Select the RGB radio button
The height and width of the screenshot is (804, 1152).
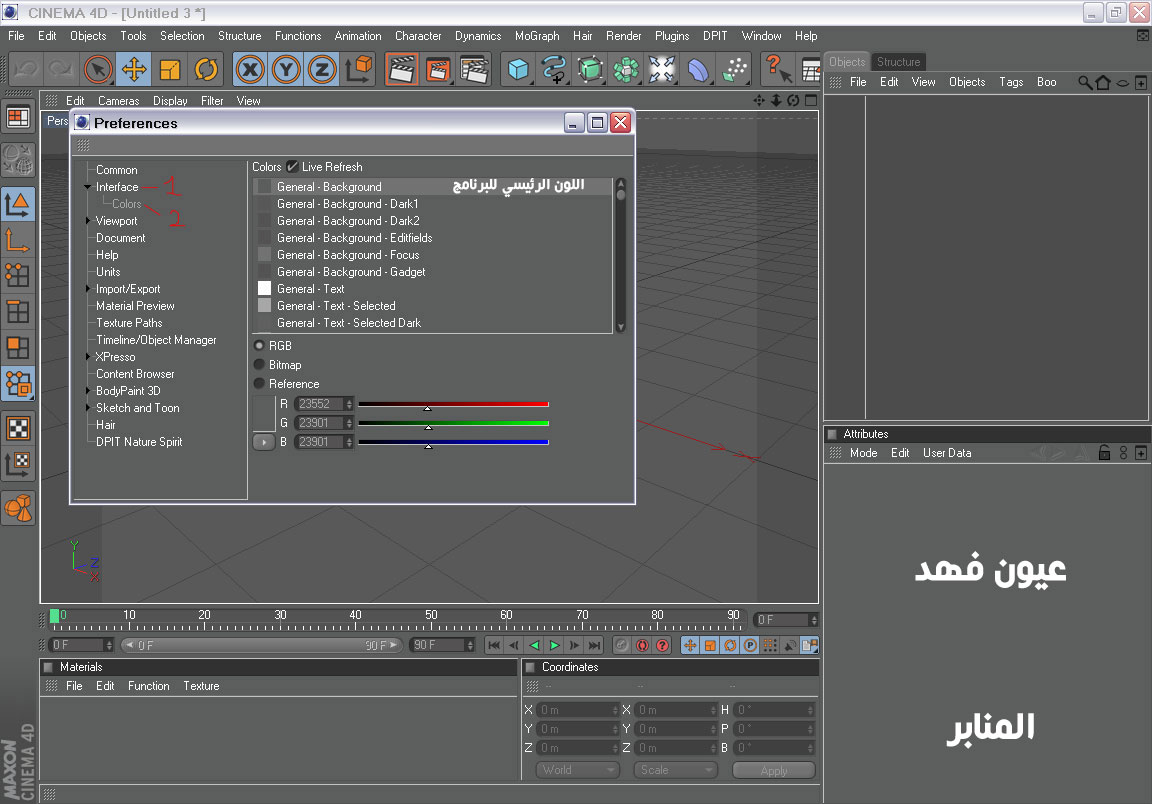[x=259, y=345]
